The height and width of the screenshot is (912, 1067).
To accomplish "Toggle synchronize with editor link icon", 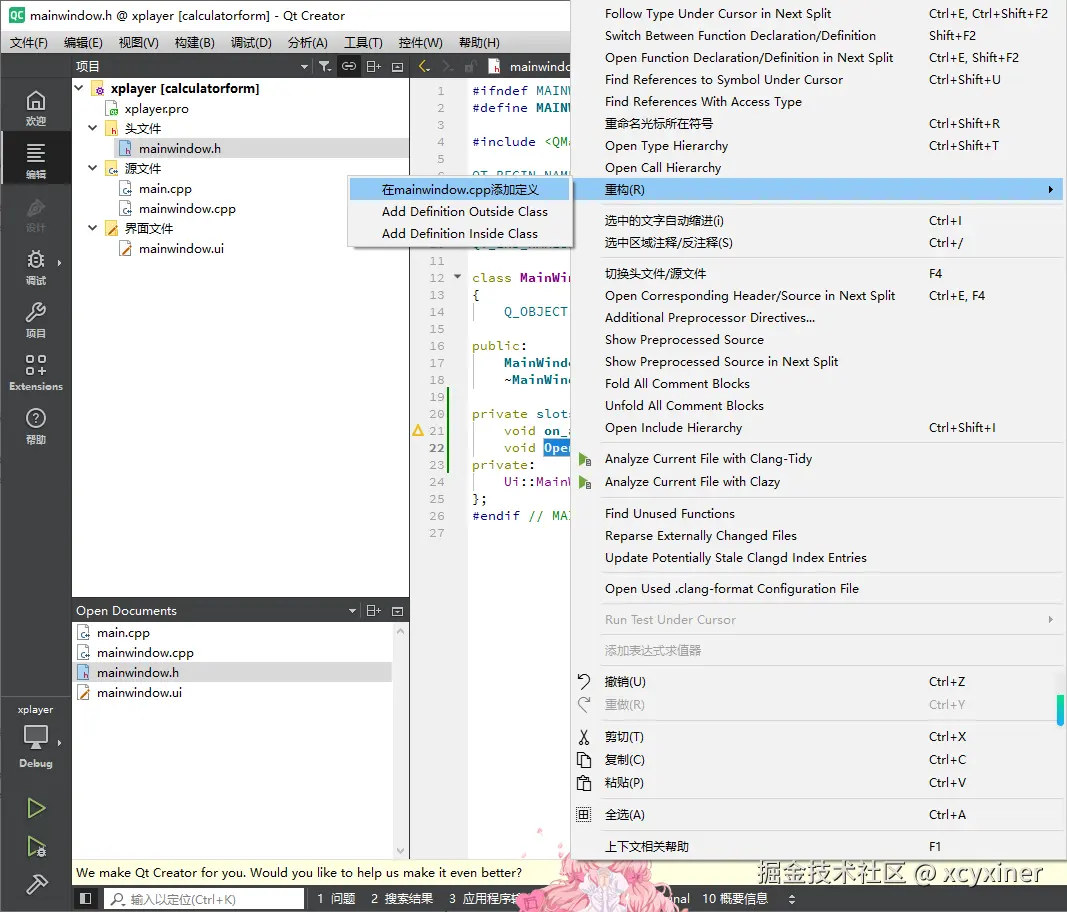I will click(x=348, y=66).
